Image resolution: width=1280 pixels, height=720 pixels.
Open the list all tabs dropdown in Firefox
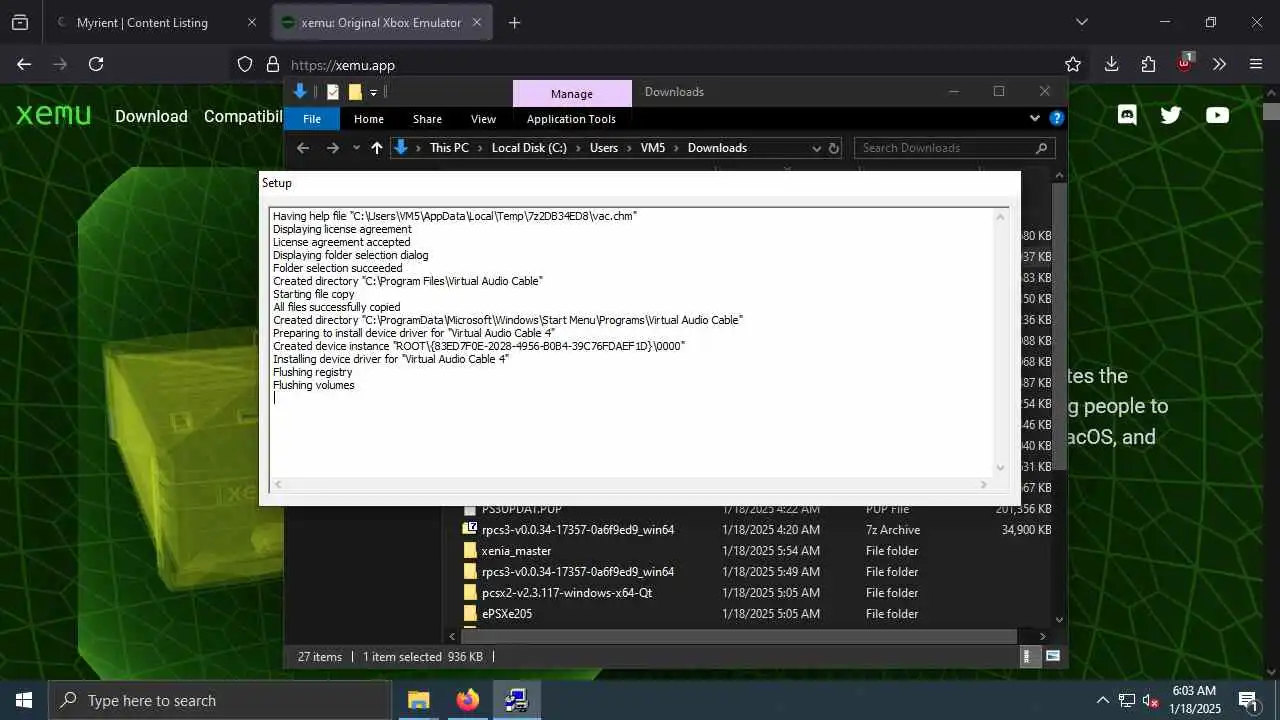[1081, 22]
